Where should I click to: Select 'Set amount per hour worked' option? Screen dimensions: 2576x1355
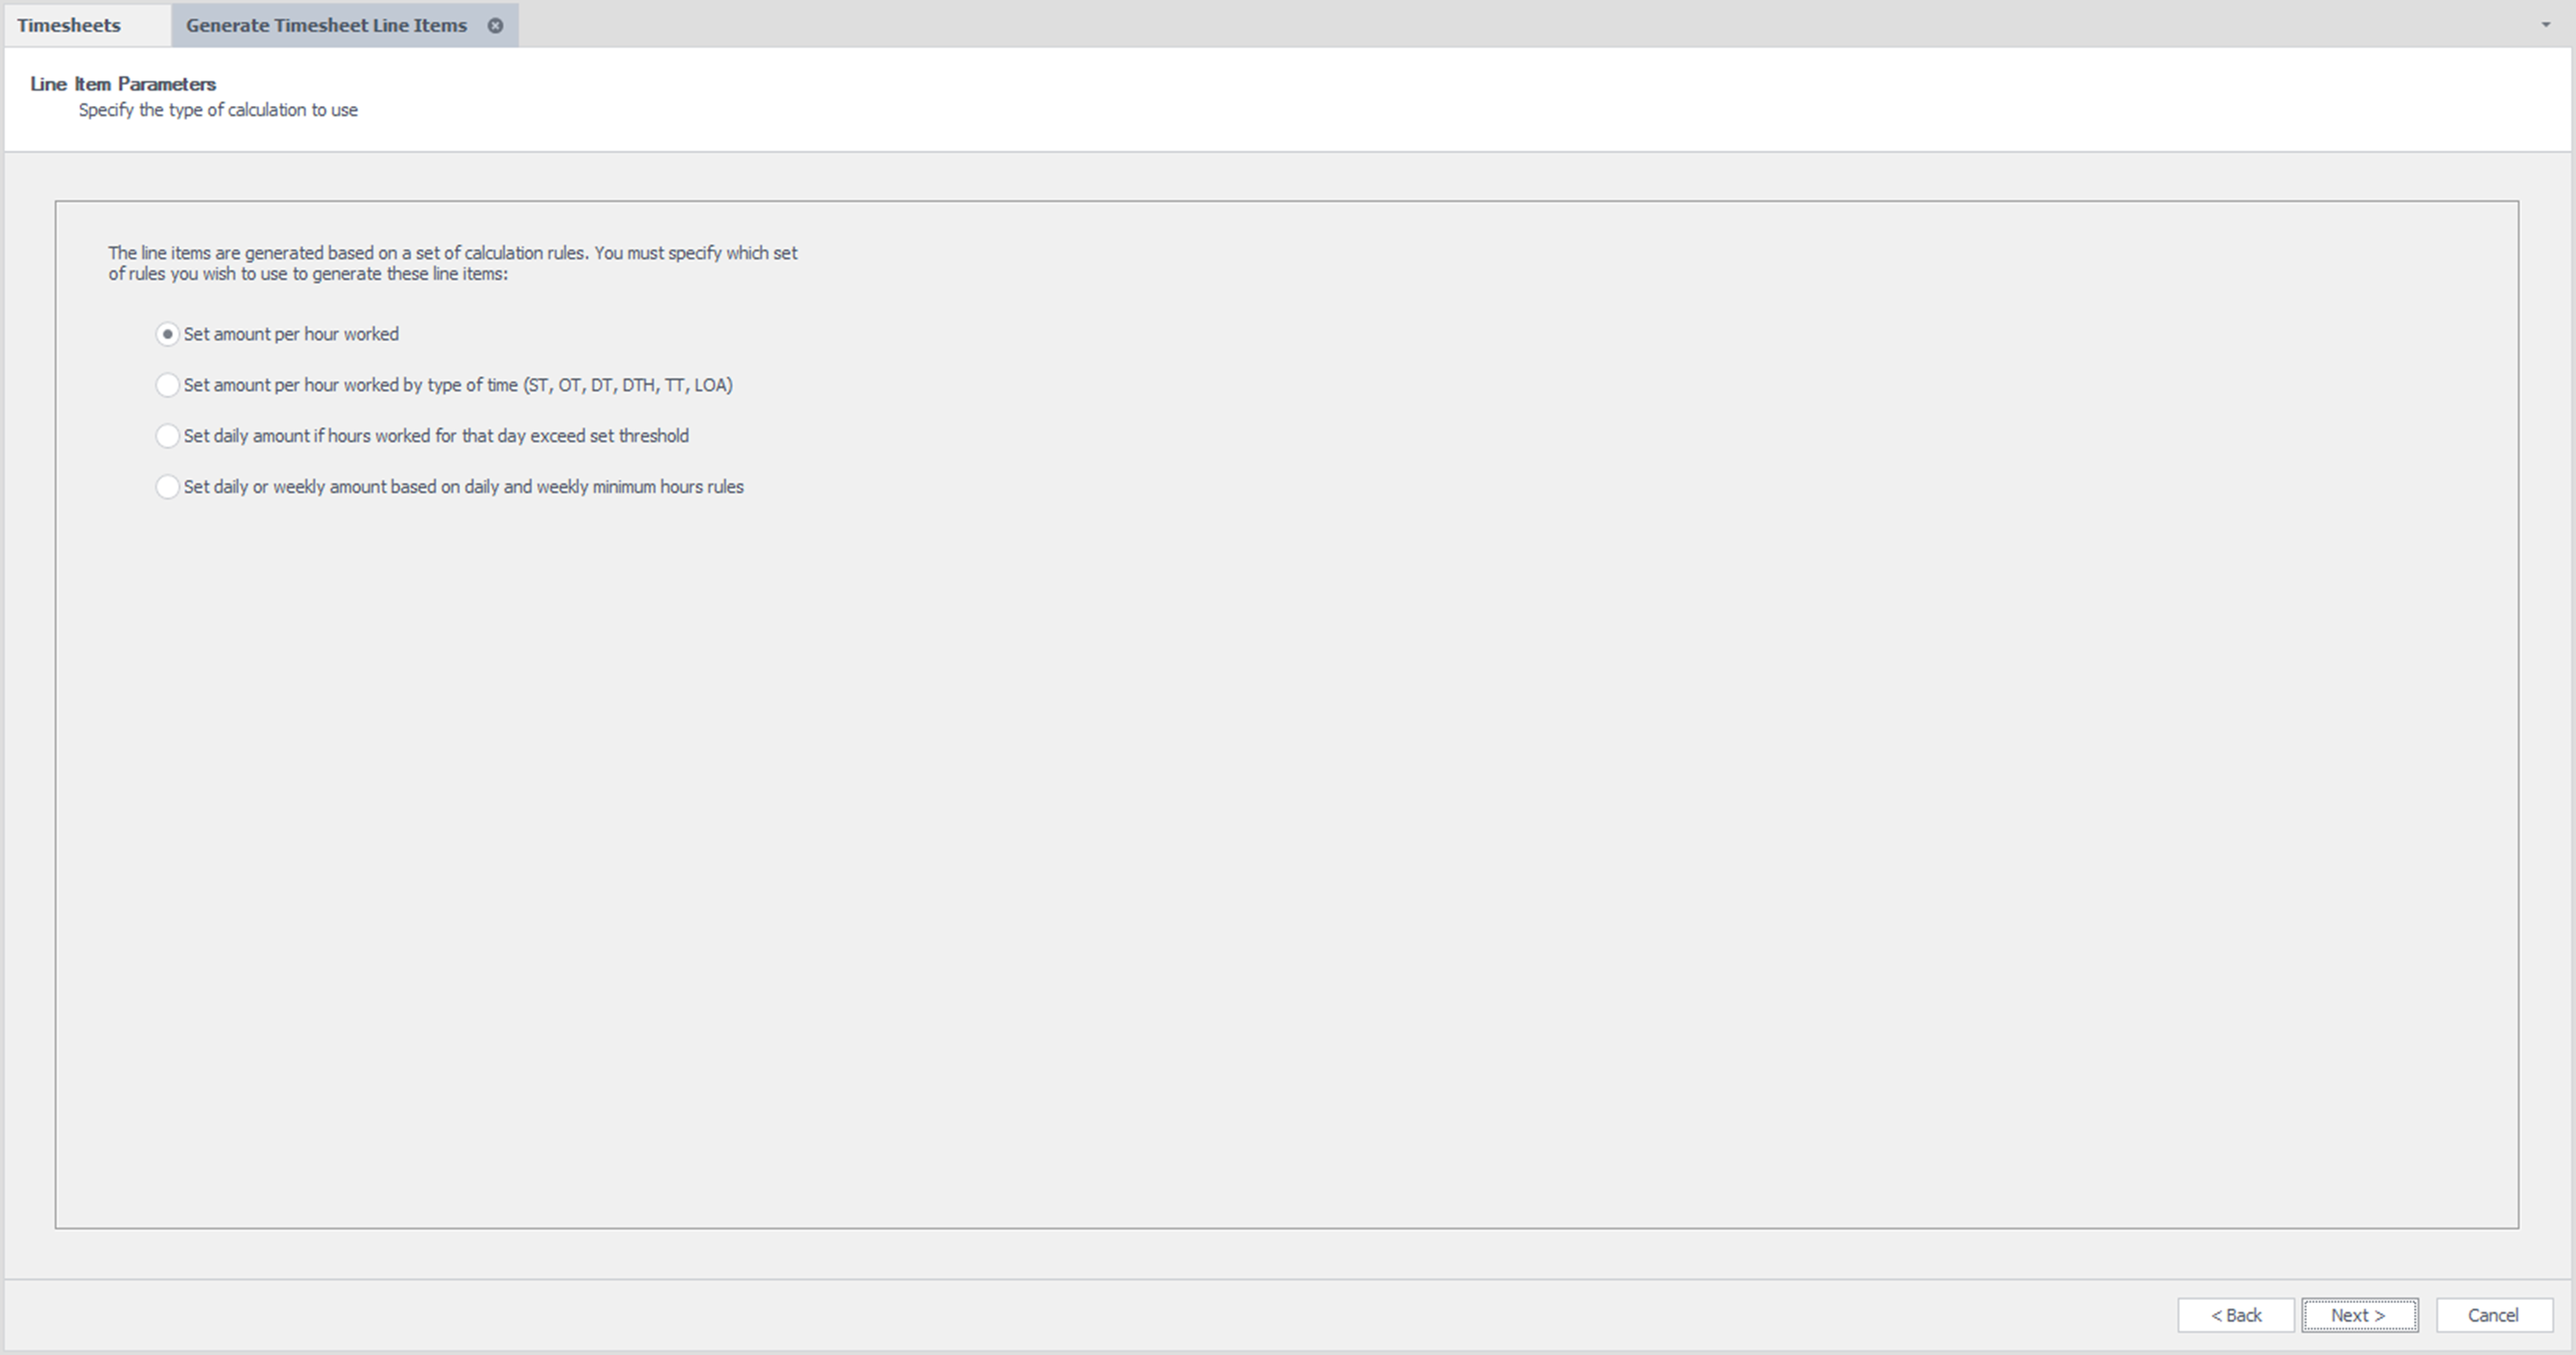(x=289, y=334)
